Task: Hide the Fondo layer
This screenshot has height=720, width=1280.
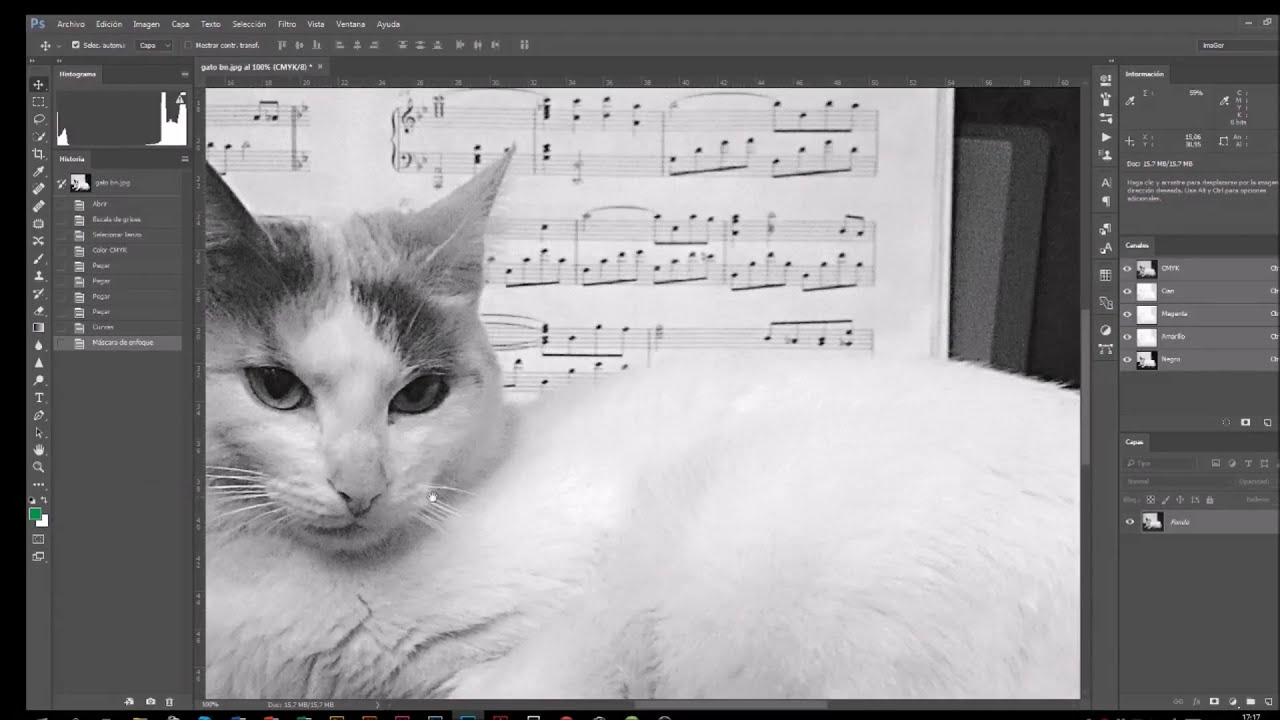Action: (x=1130, y=522)
